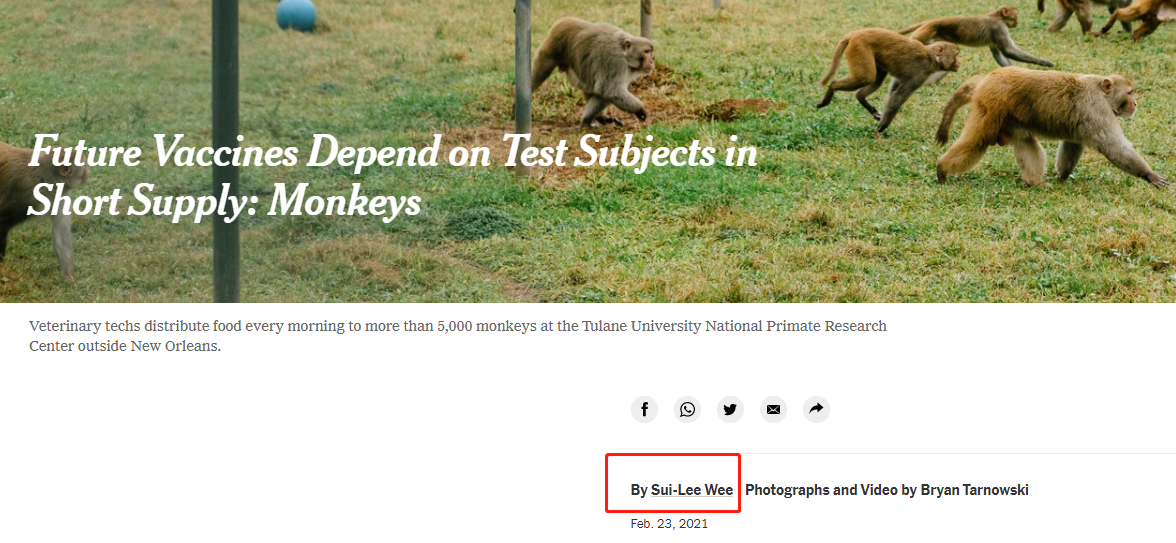Image resolution: width=1176 pixels, height=543 pixels.
Task: Click "Short Supply: Monkeys" headline line
Action: coord(224,203)
